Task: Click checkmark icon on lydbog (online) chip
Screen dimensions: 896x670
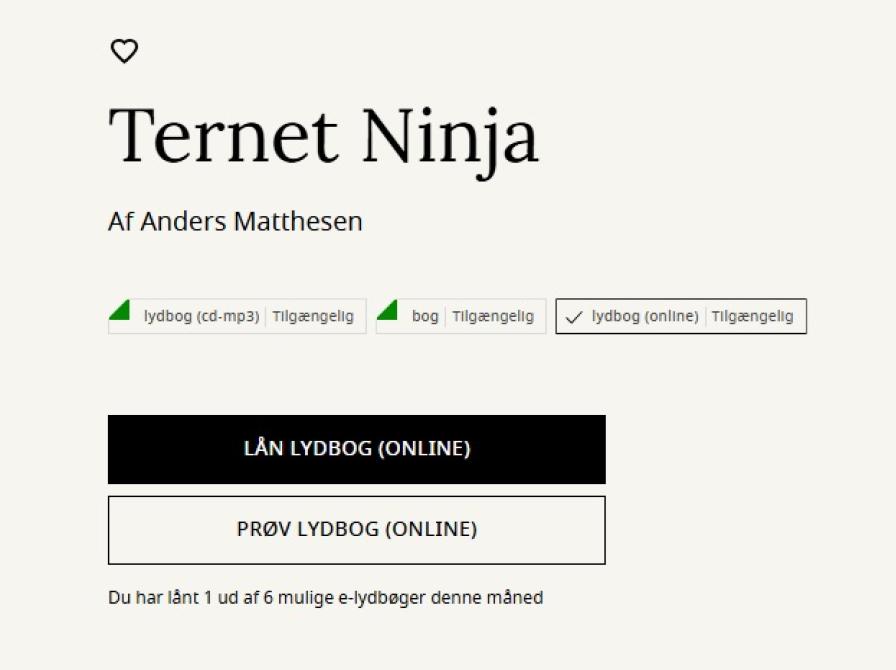Action: [574, 317]
